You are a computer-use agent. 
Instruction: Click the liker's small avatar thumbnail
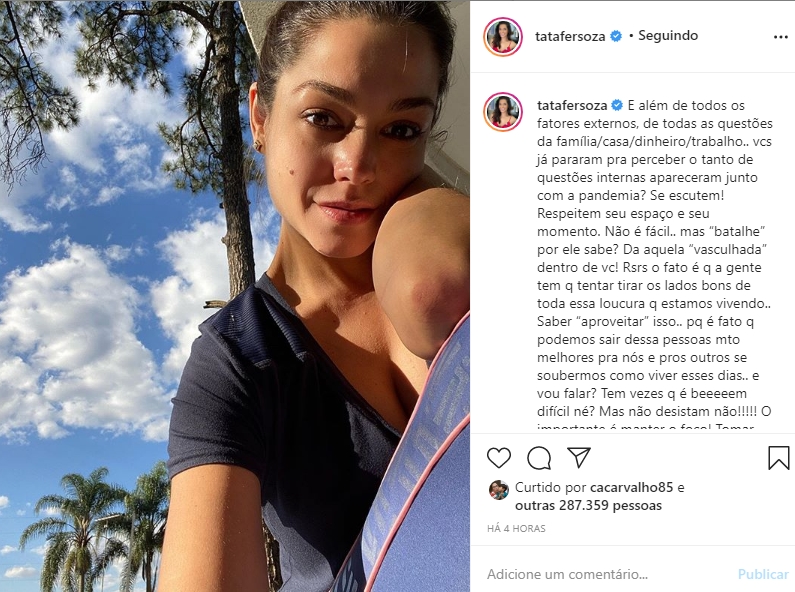498,490
